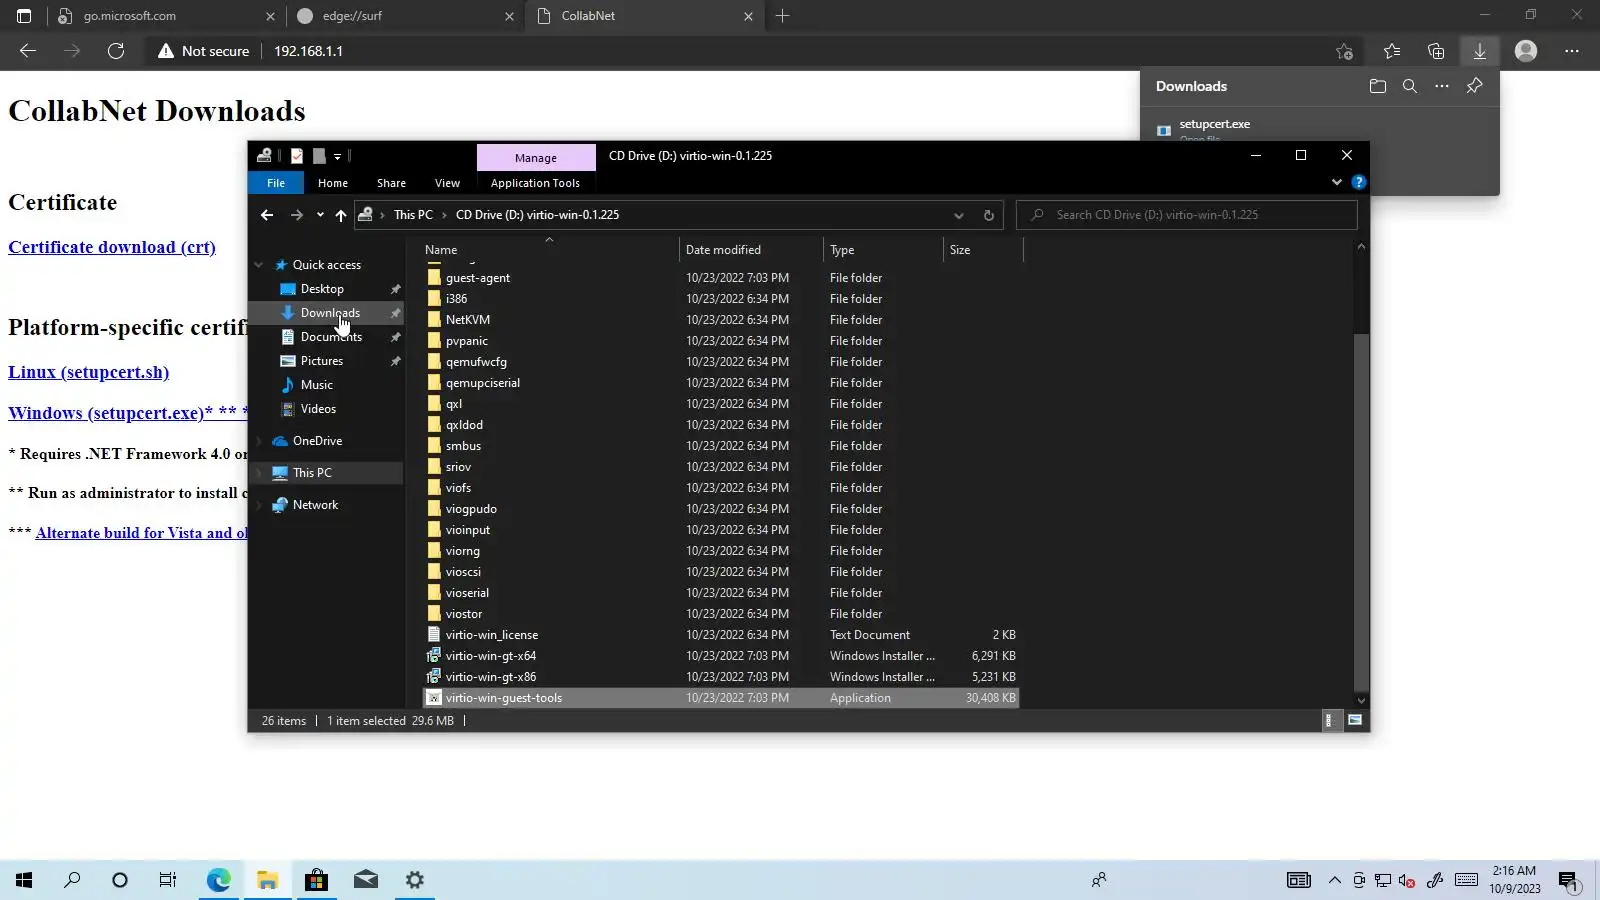Switch to the View ribbon tab

tap(447, 183)
